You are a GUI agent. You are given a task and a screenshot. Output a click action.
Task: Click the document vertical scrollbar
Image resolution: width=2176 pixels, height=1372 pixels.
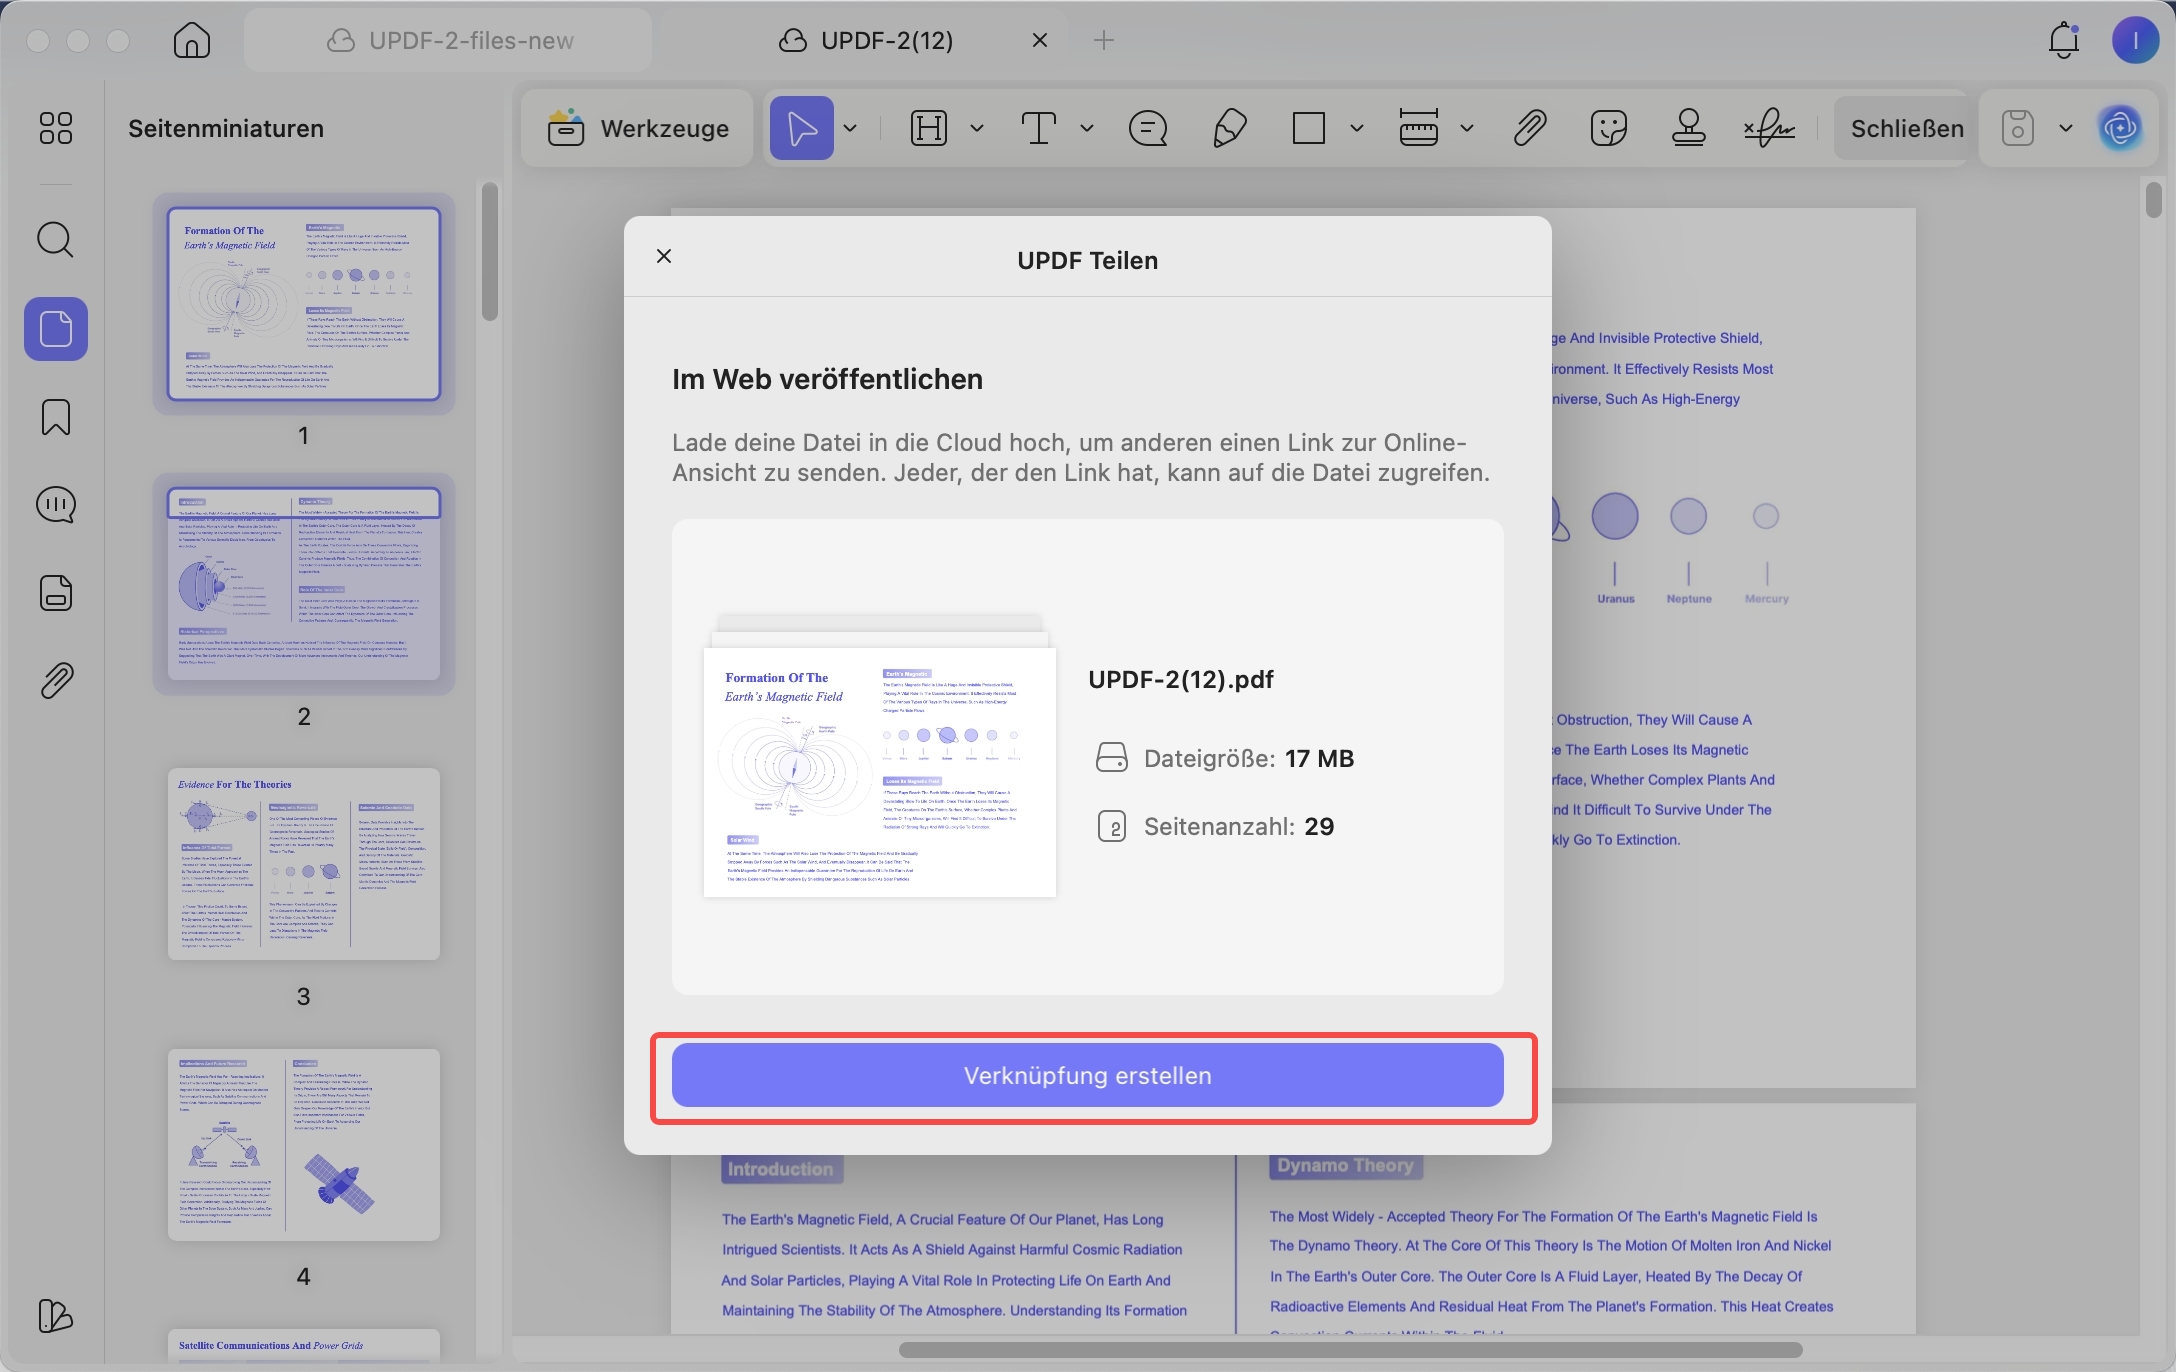(2153, 198)
